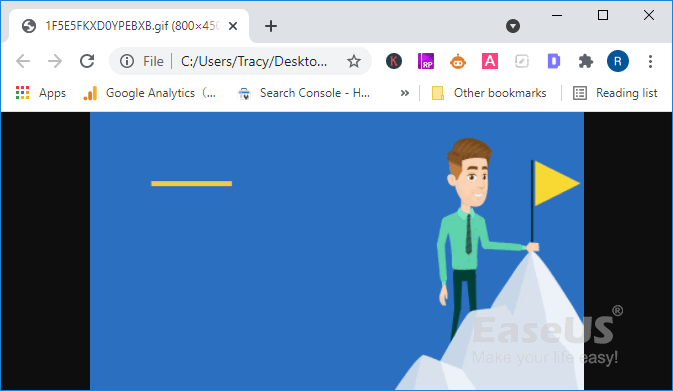Open the R profile avatar
Image resolution: width=673 pixels, height=391 pixels.
(x=618, y=61)
